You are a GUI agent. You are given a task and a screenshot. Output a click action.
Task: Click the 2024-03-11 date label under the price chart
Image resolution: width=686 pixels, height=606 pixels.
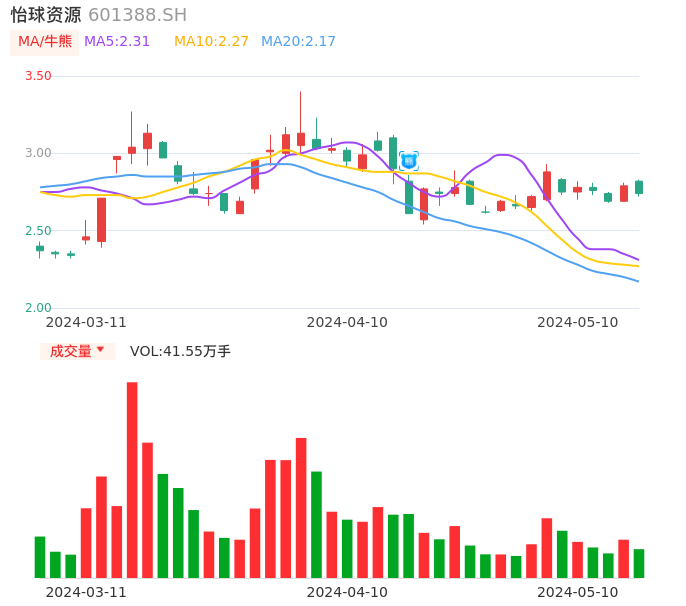[86, 322]
